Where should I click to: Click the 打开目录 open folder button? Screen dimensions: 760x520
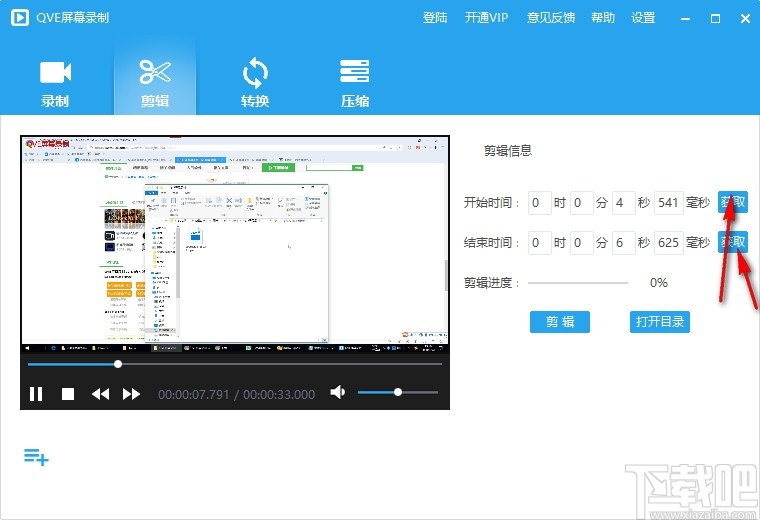tap(660, 322)
